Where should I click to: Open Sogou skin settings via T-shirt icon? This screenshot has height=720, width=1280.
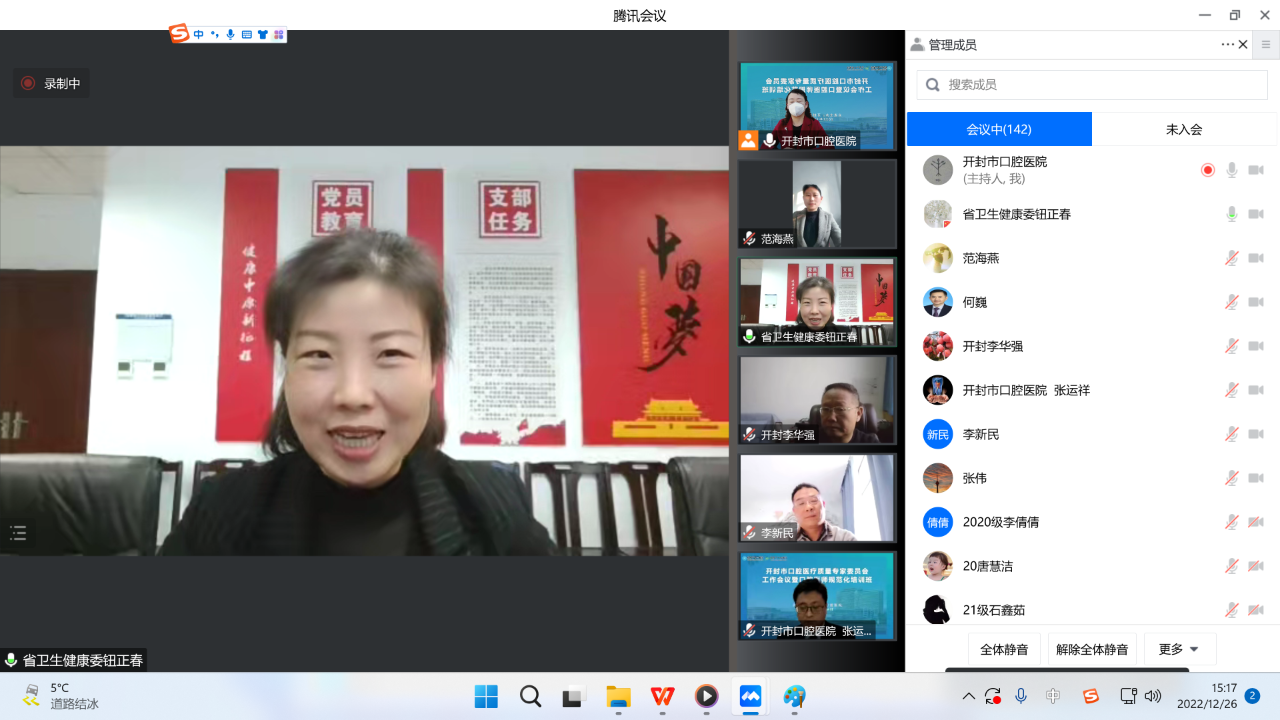pyautogui.click(x=262, y=33)
